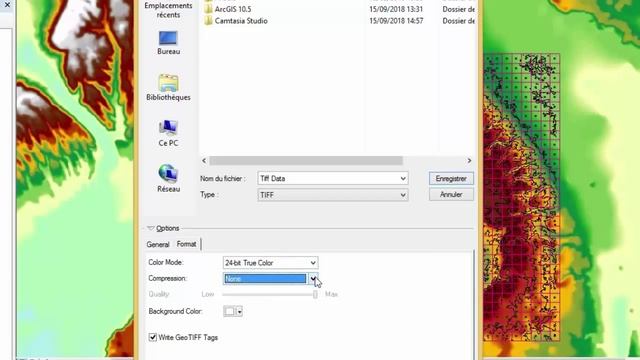
Task: Open the Background Color dropdown arrow
Action: (239, 312)
